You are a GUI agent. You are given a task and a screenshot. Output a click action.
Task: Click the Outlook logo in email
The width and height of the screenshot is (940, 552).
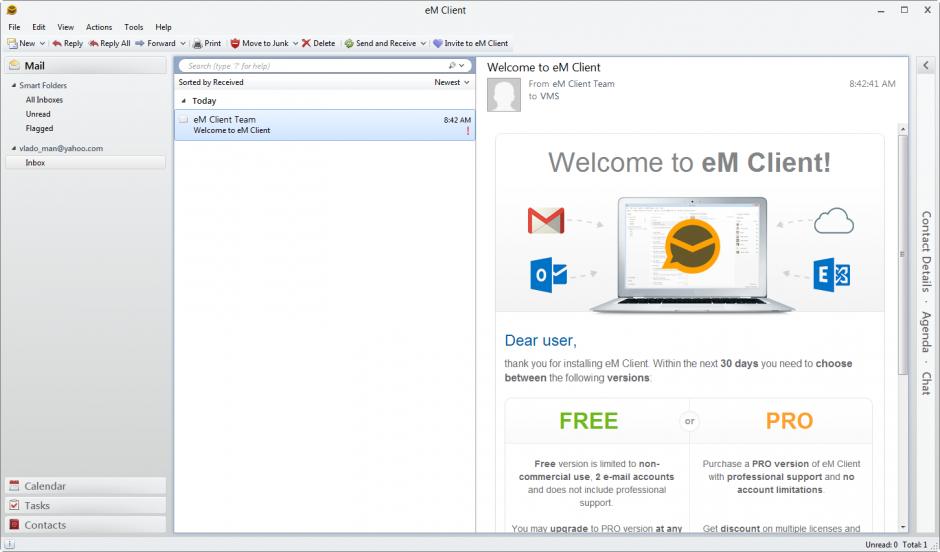tap(549, 275)
